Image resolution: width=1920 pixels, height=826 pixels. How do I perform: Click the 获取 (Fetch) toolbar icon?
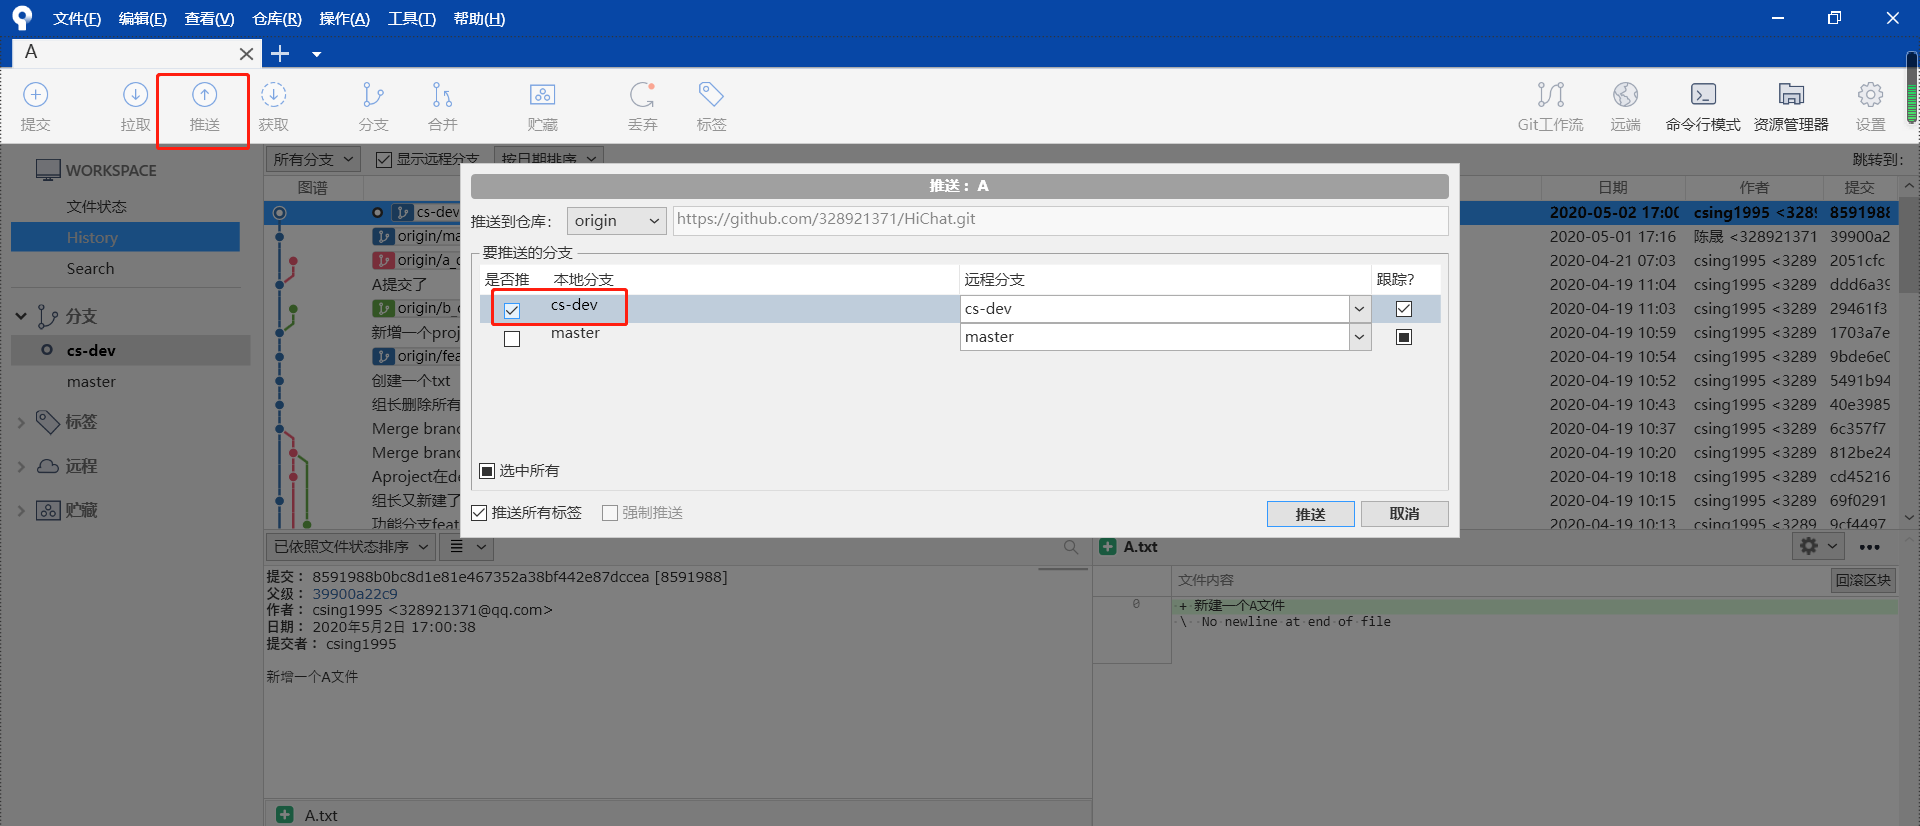[273, 95]
